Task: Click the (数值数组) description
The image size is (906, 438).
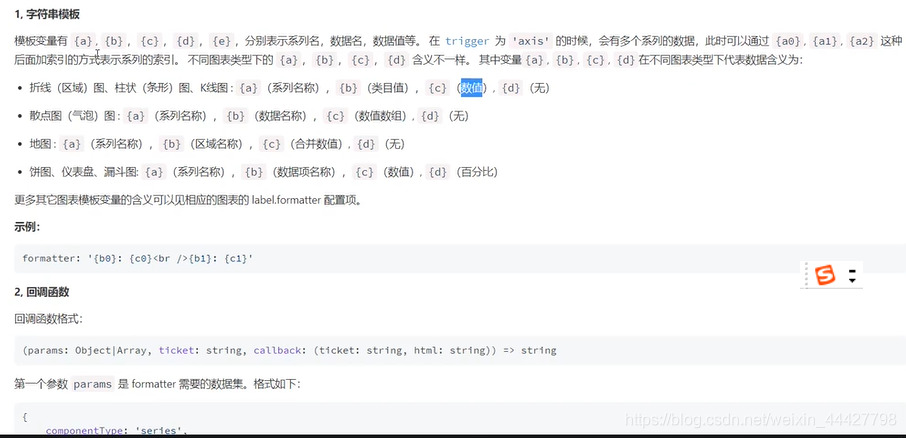Action: pos(381,116)
